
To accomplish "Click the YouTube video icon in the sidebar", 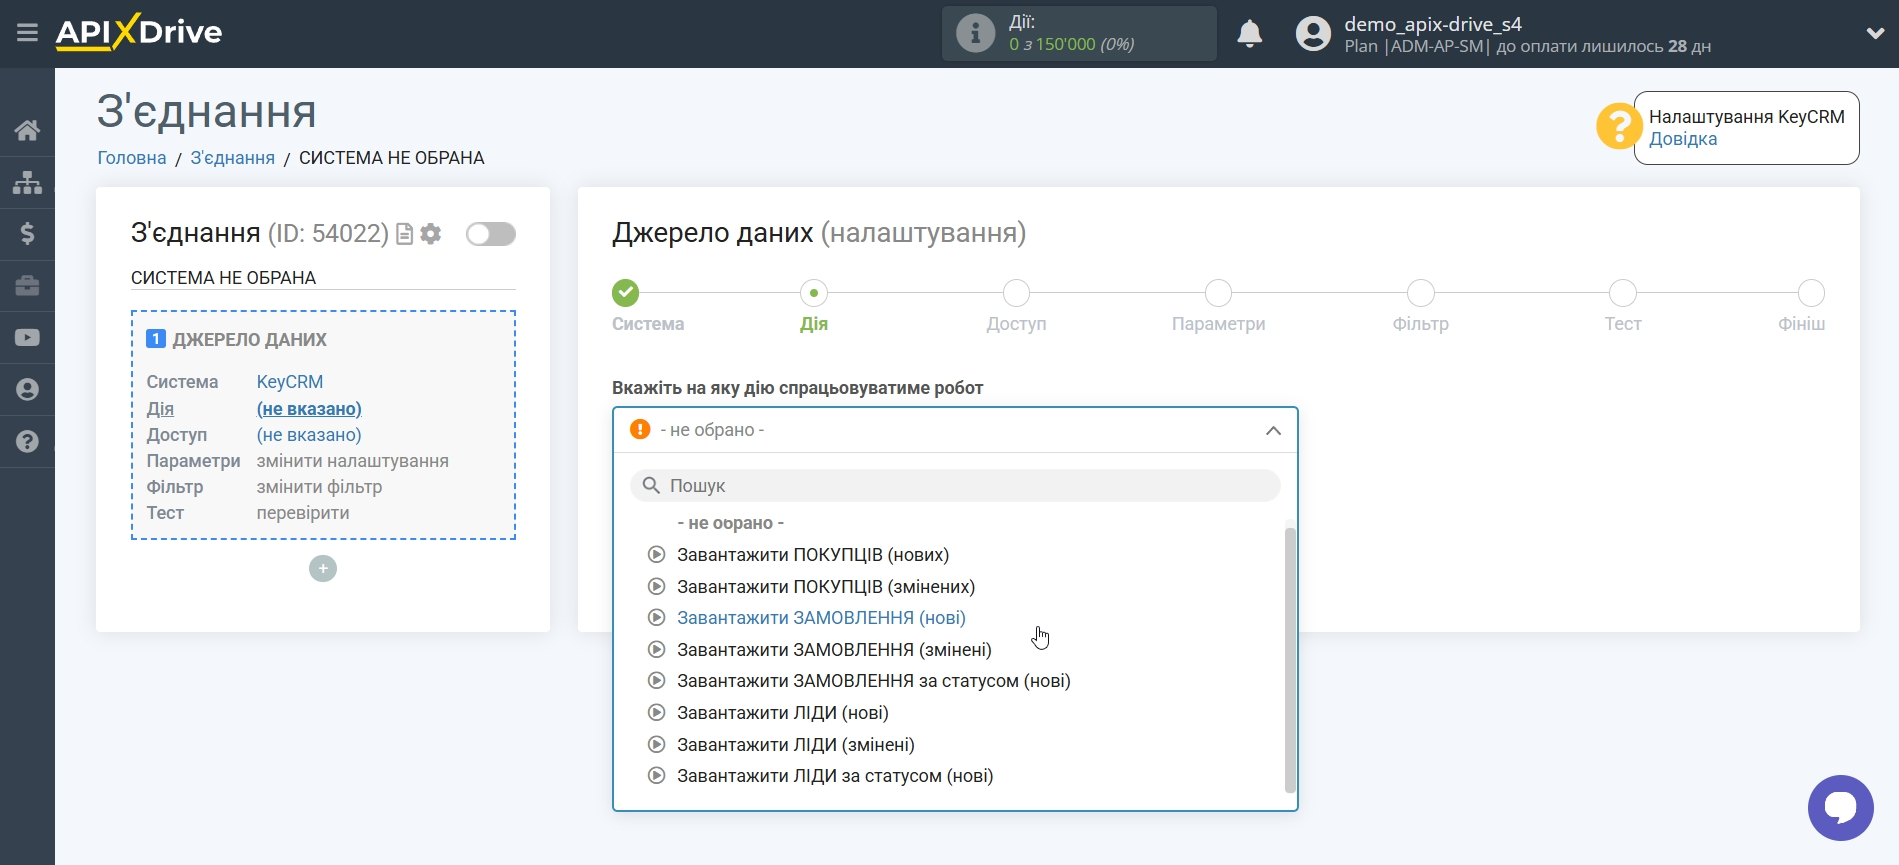I will tap(27, 338).
